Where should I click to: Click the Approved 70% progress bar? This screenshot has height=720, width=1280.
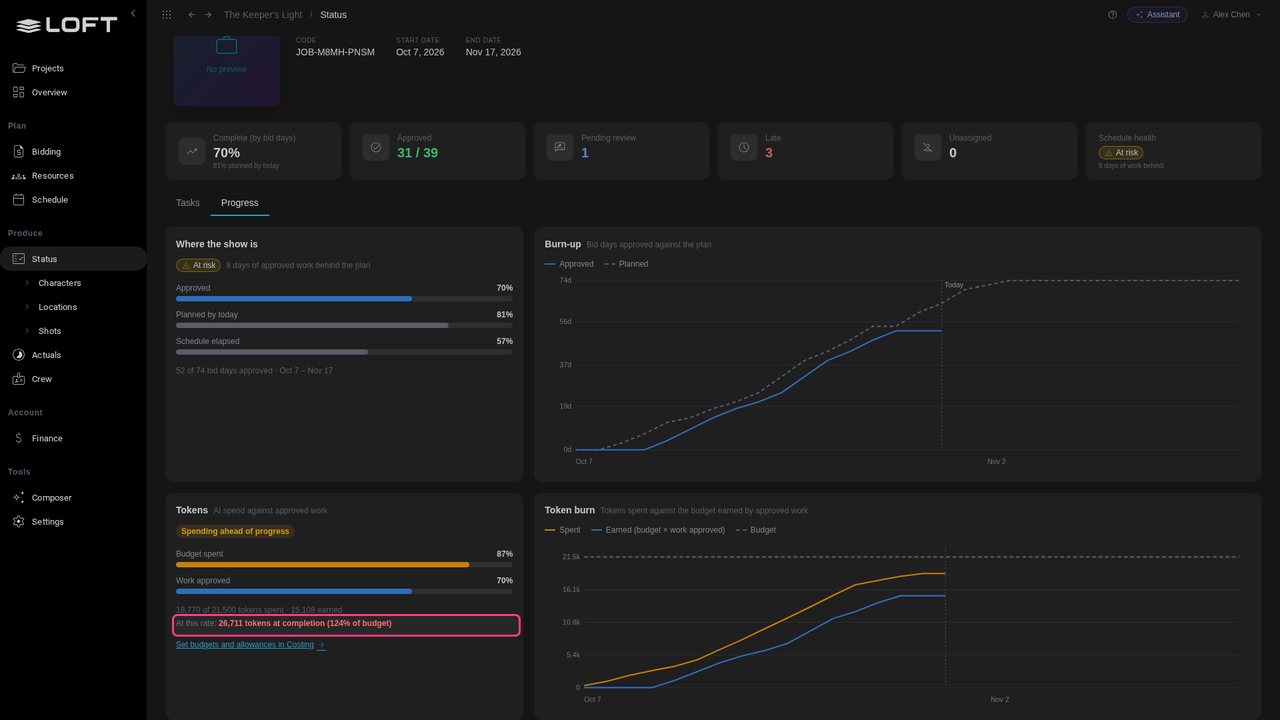[344, 299]
